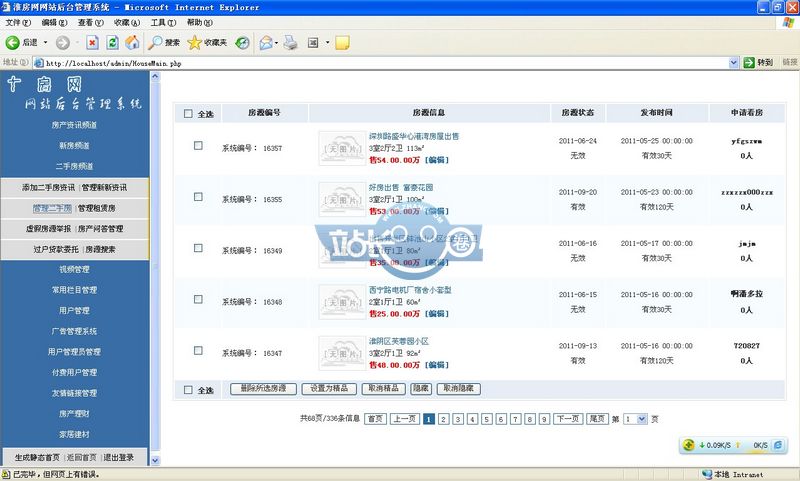Go to the 下一页 page button

point(568,419)
